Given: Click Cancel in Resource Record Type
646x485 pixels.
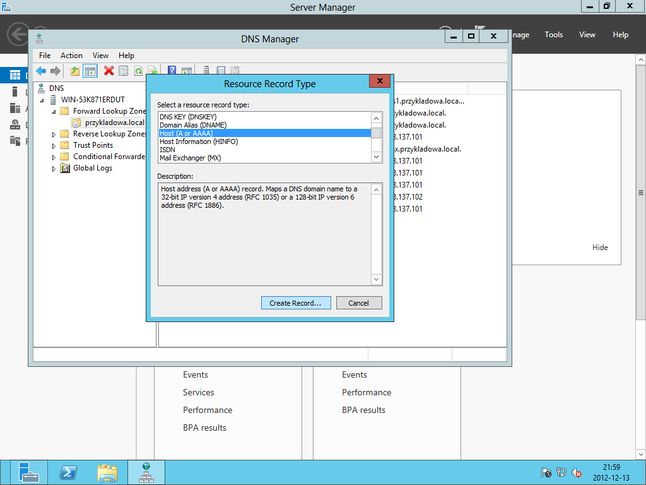Looking at the screenshot, I should (359, 303).
